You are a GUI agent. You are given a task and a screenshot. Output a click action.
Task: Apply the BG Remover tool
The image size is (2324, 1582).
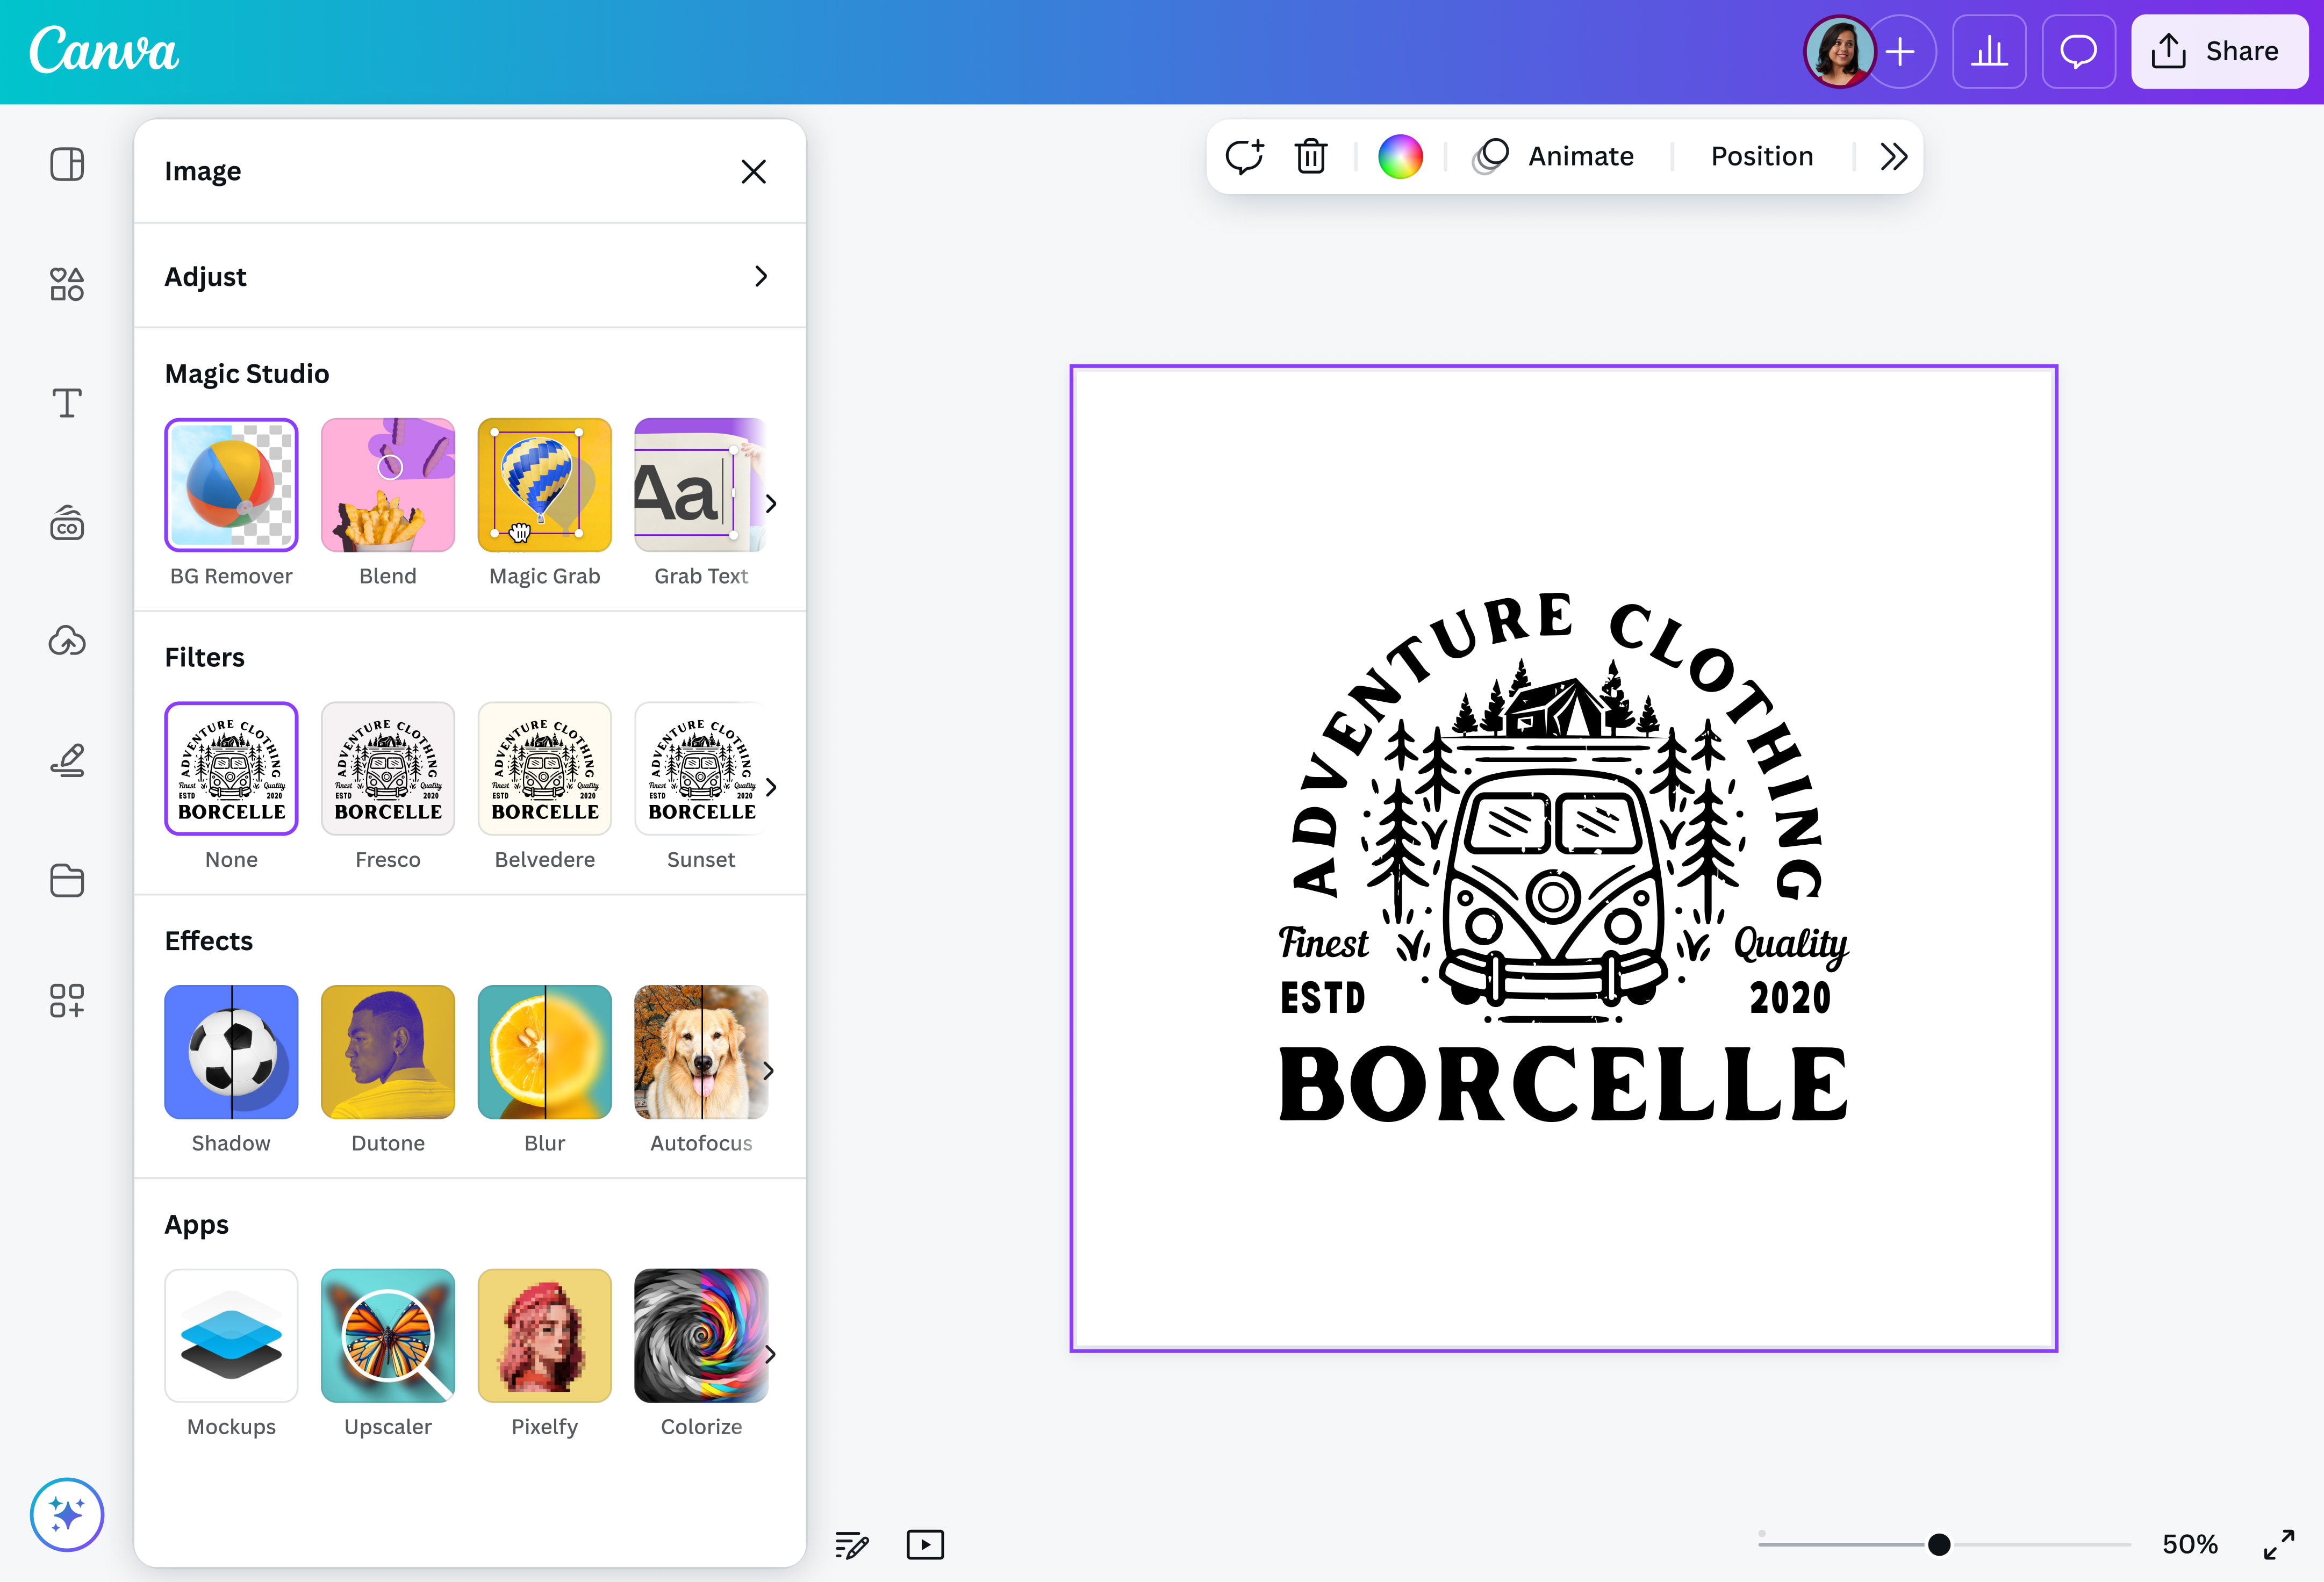[x=231, y=485]
